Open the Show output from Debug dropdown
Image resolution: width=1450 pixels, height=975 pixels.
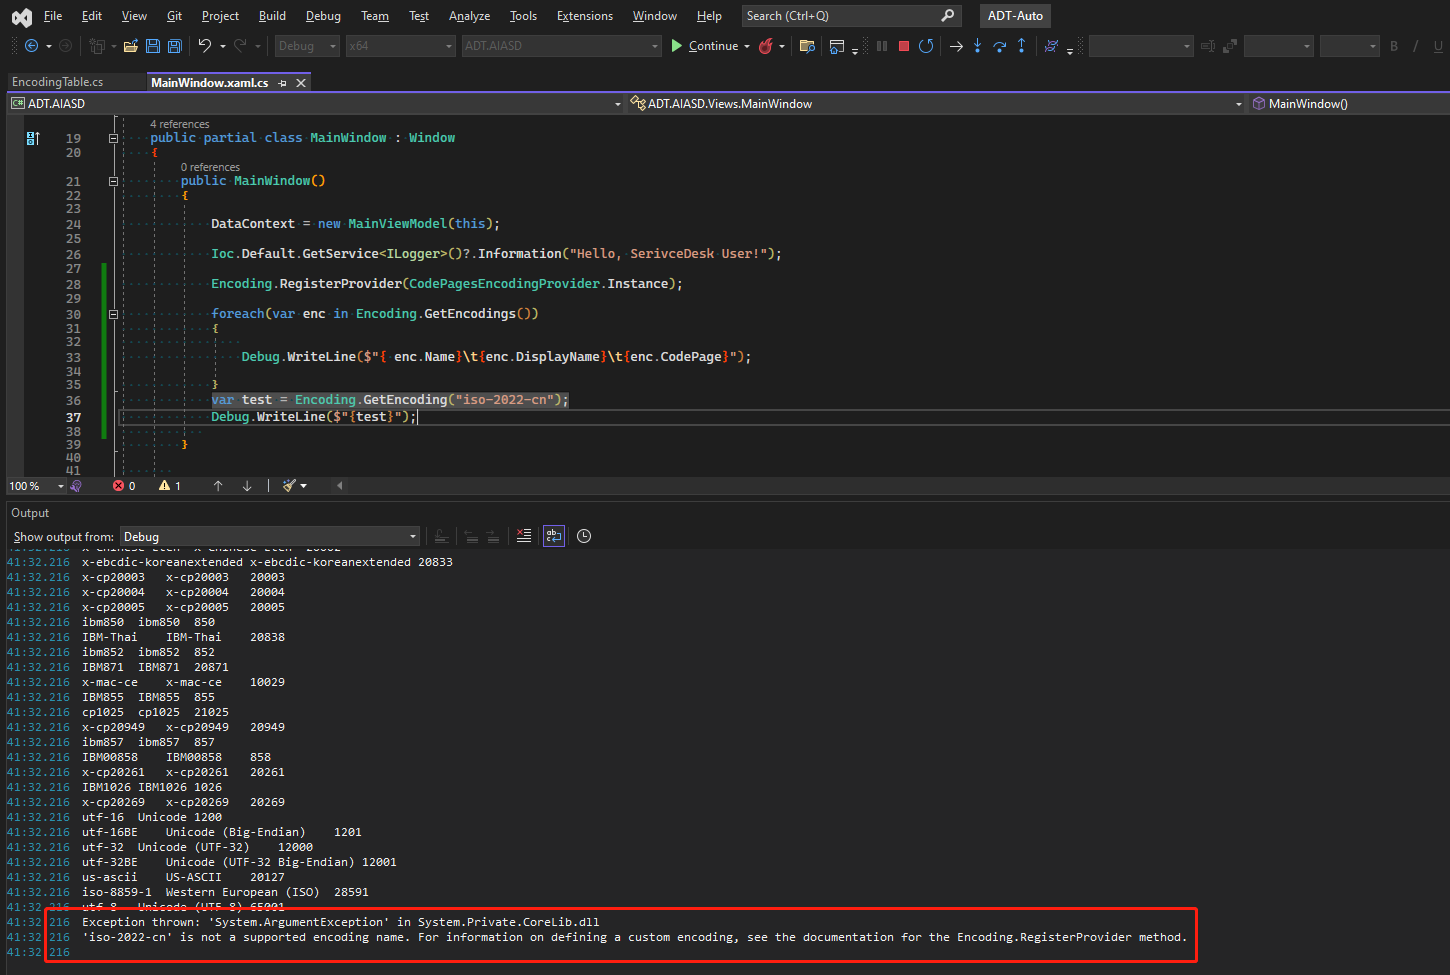[x=270, y=537]
